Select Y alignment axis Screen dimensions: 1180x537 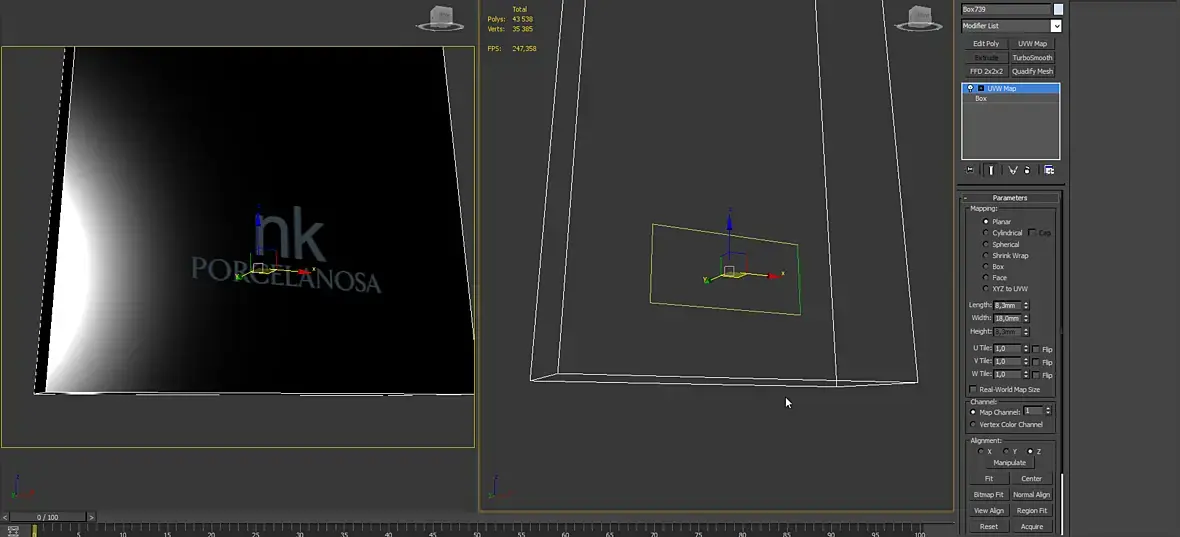(1005, 452)
